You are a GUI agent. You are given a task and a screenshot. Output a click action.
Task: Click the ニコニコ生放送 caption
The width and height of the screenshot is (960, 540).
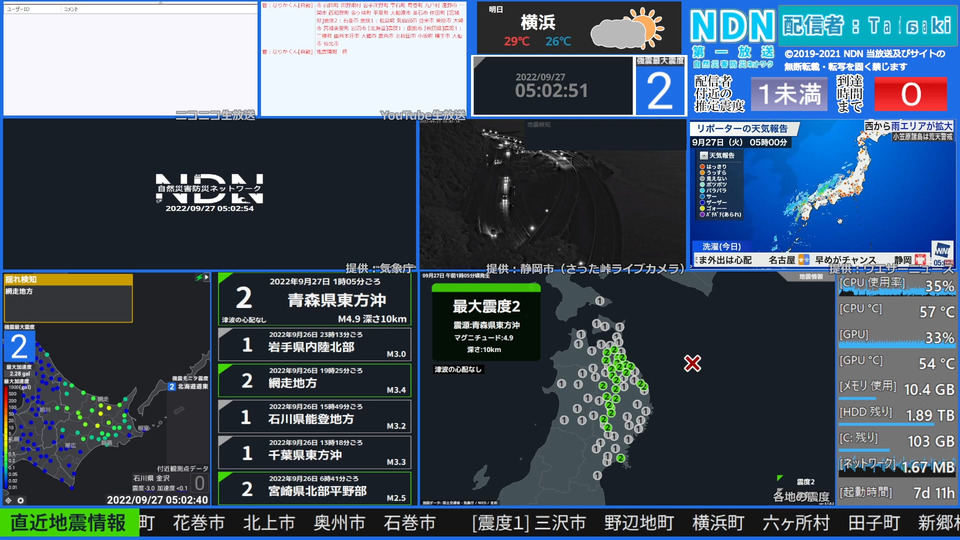coord(215,115)
